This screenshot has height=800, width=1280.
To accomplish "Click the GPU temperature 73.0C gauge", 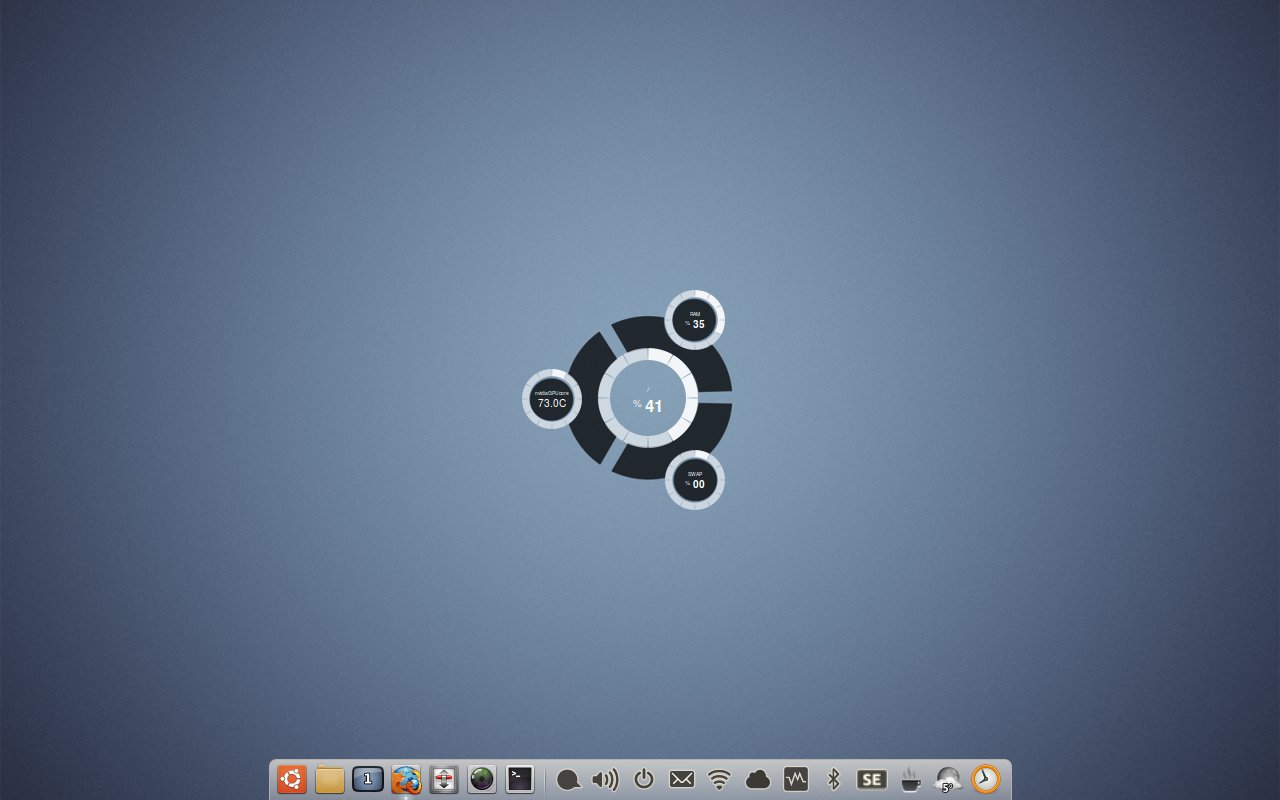I will 552,399.
